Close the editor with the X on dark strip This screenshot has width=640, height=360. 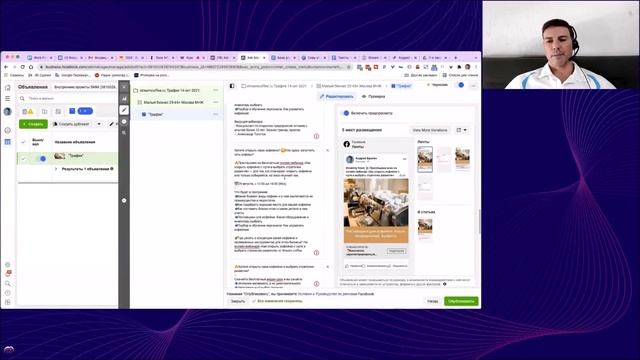click(x=124, y=87)
